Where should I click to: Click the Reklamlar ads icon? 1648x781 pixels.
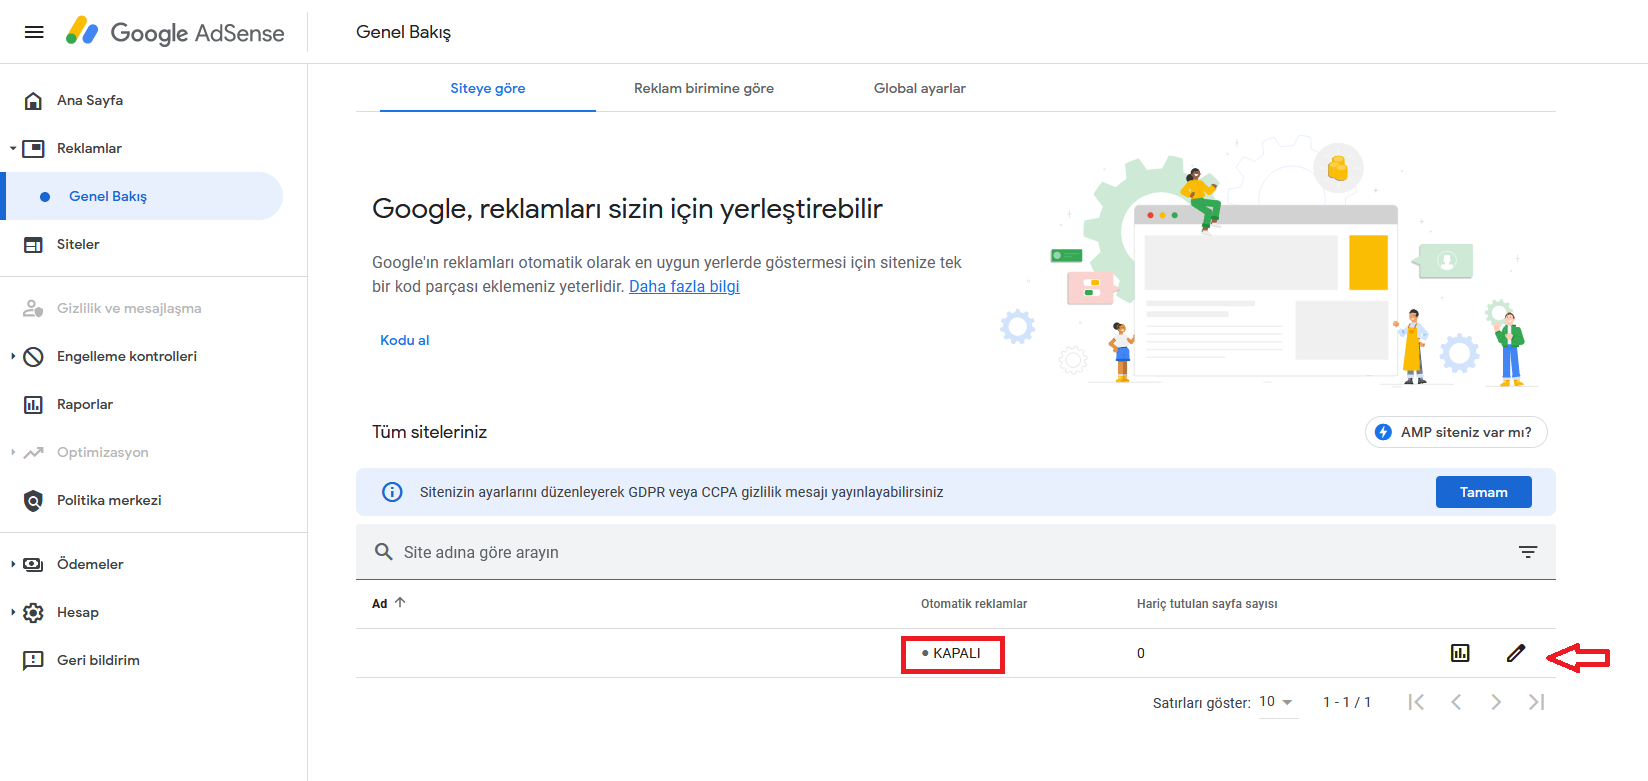tap(33, 148)
